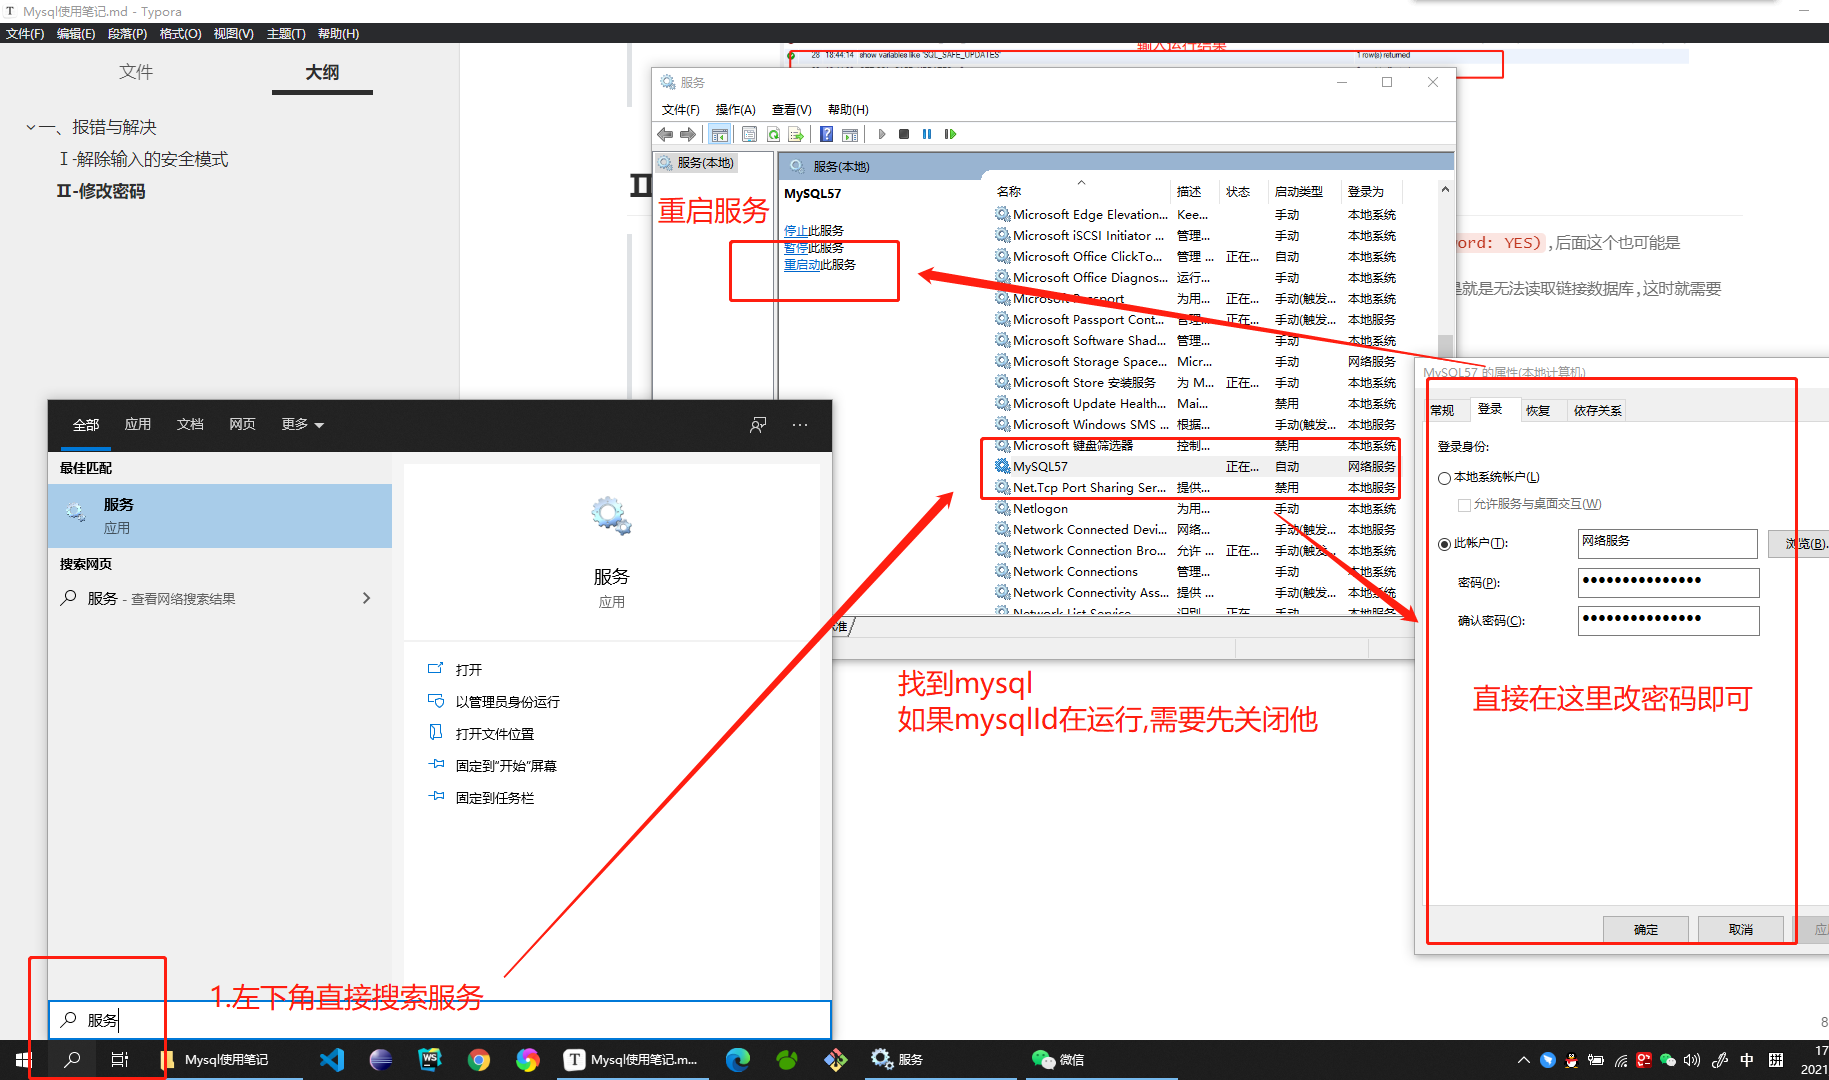Show hidden tray icons chevron

(x=1523, y=1060)
